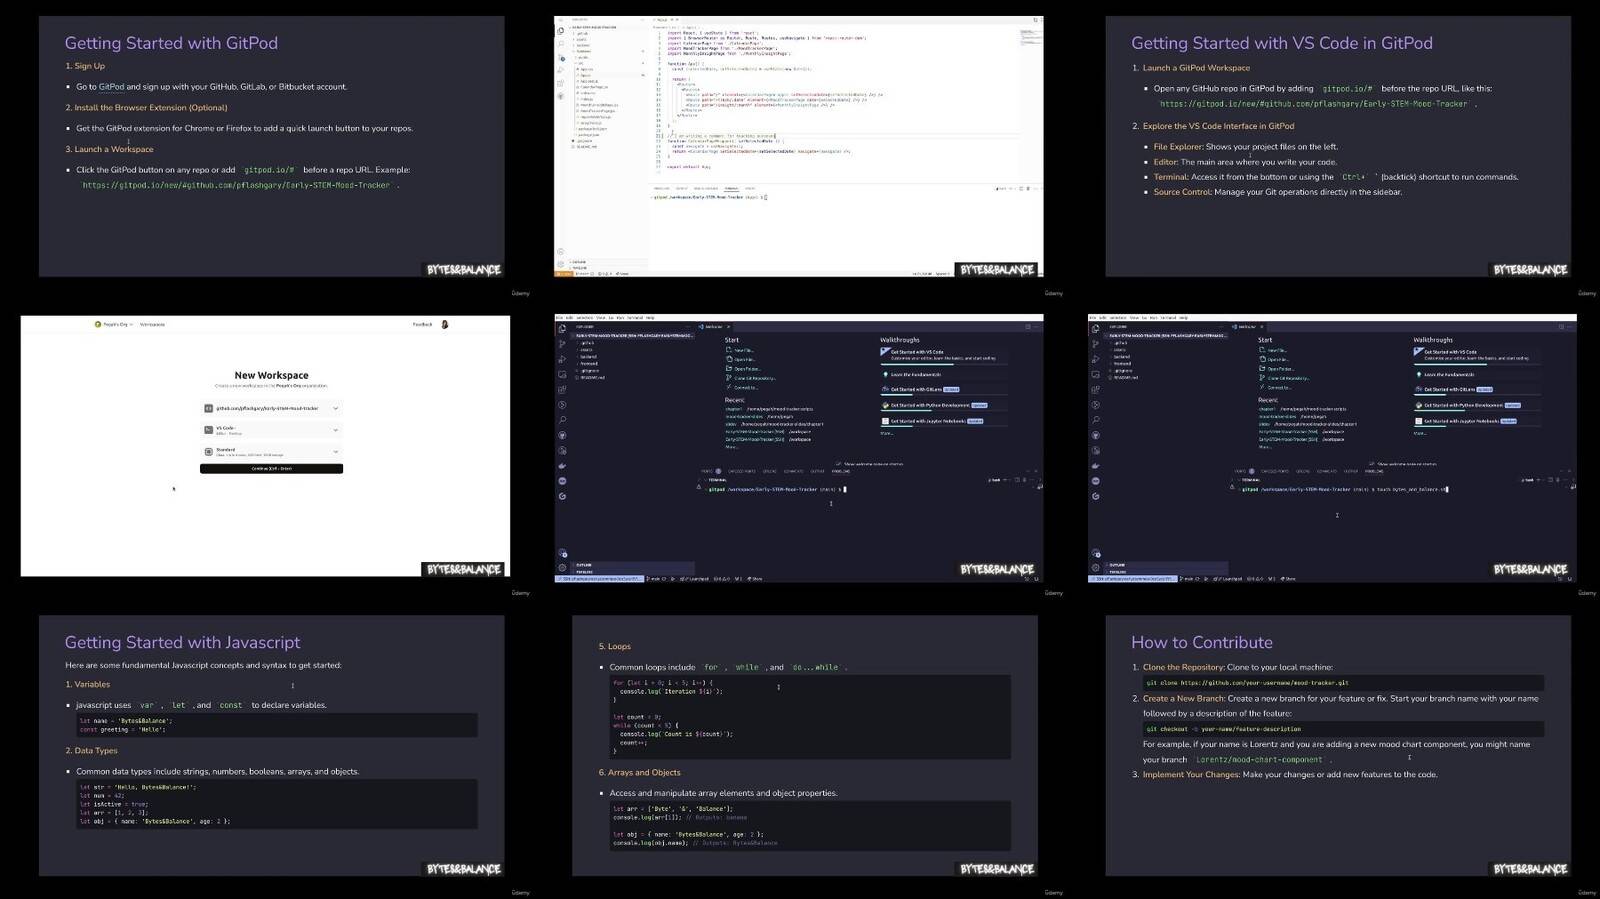Open Extensions icon in center thumbnail's VS Code
Screen dimensions: 1600x899
click(x=562, y=389)
